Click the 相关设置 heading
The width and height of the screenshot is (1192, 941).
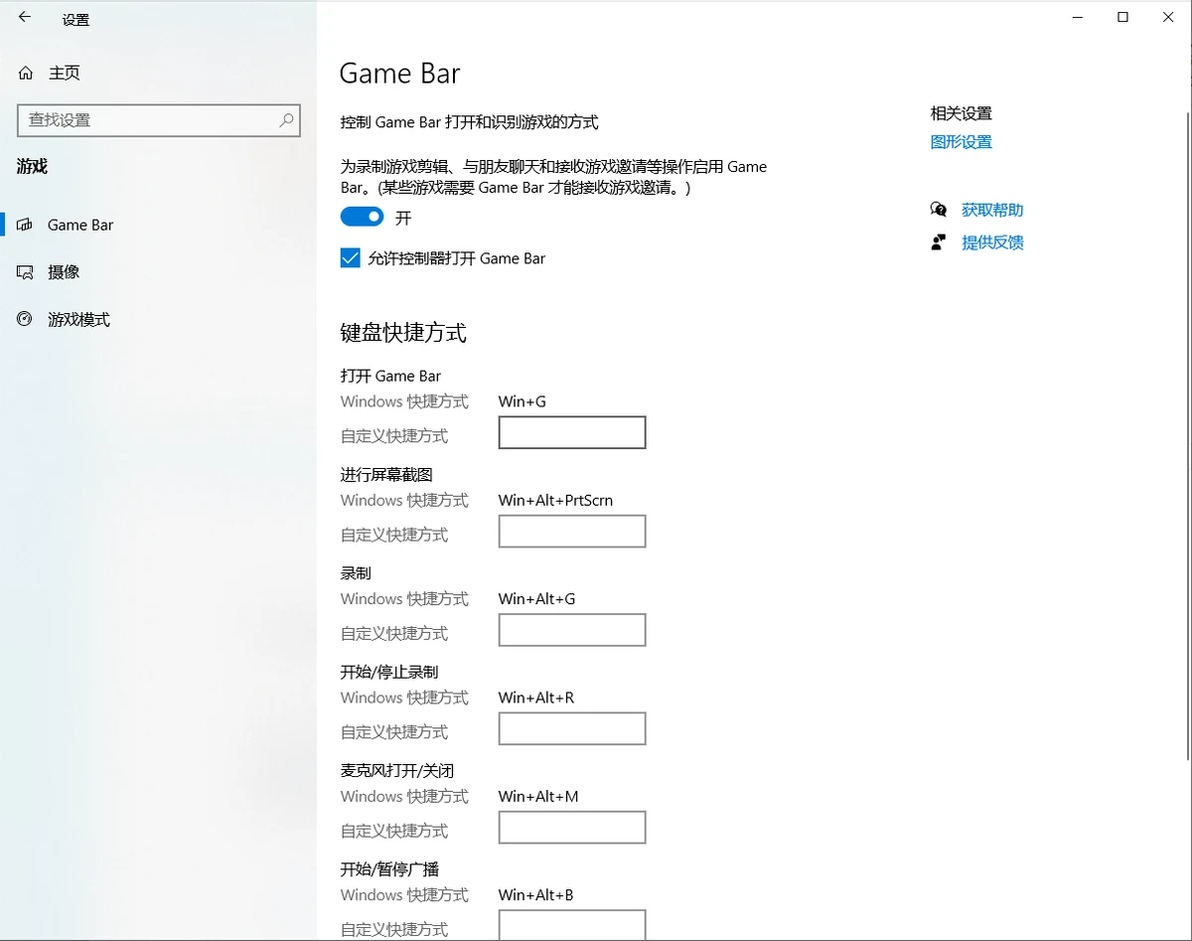[x=961, y=114]
